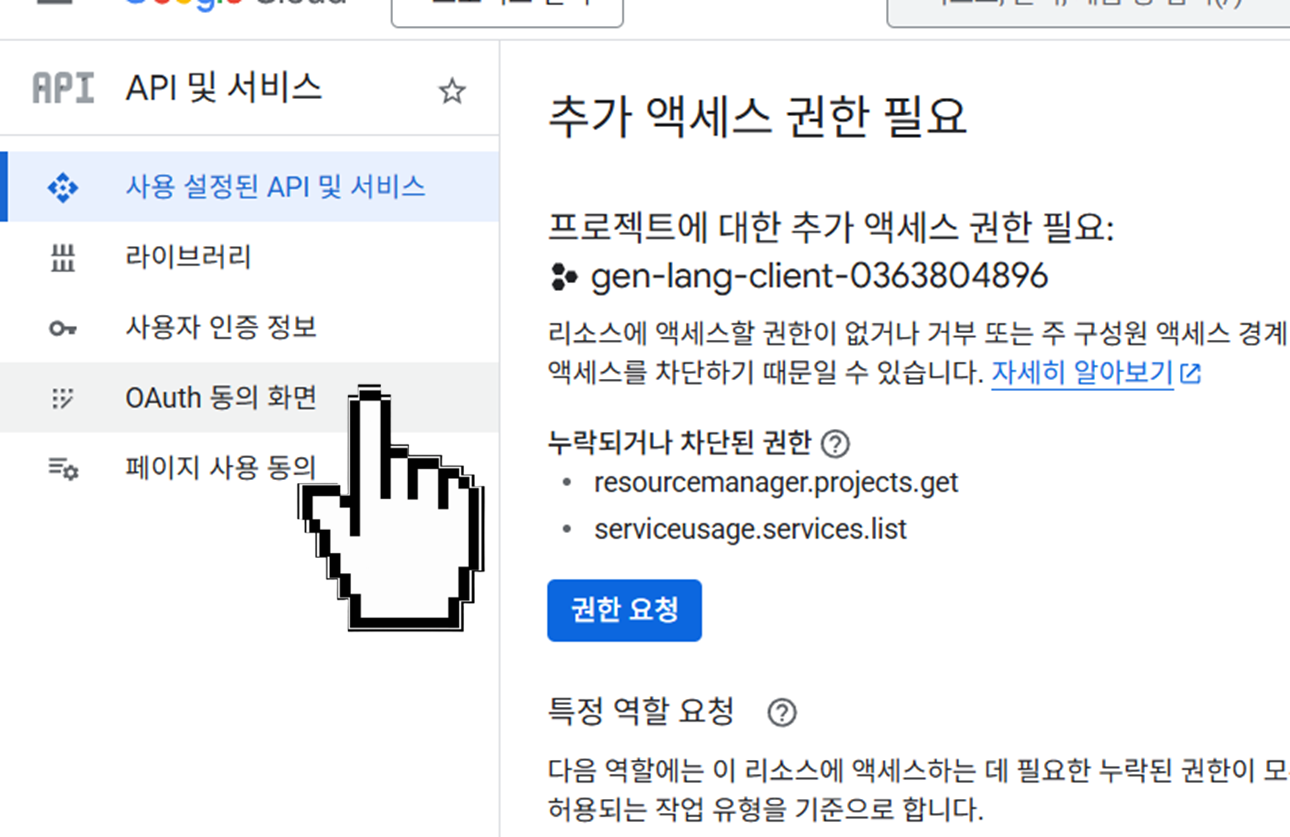The height and width of the screenshot is (837, 1290).
Task: Open the 사용자 인증 정보 menu item
Action: (x=250, y=328)
